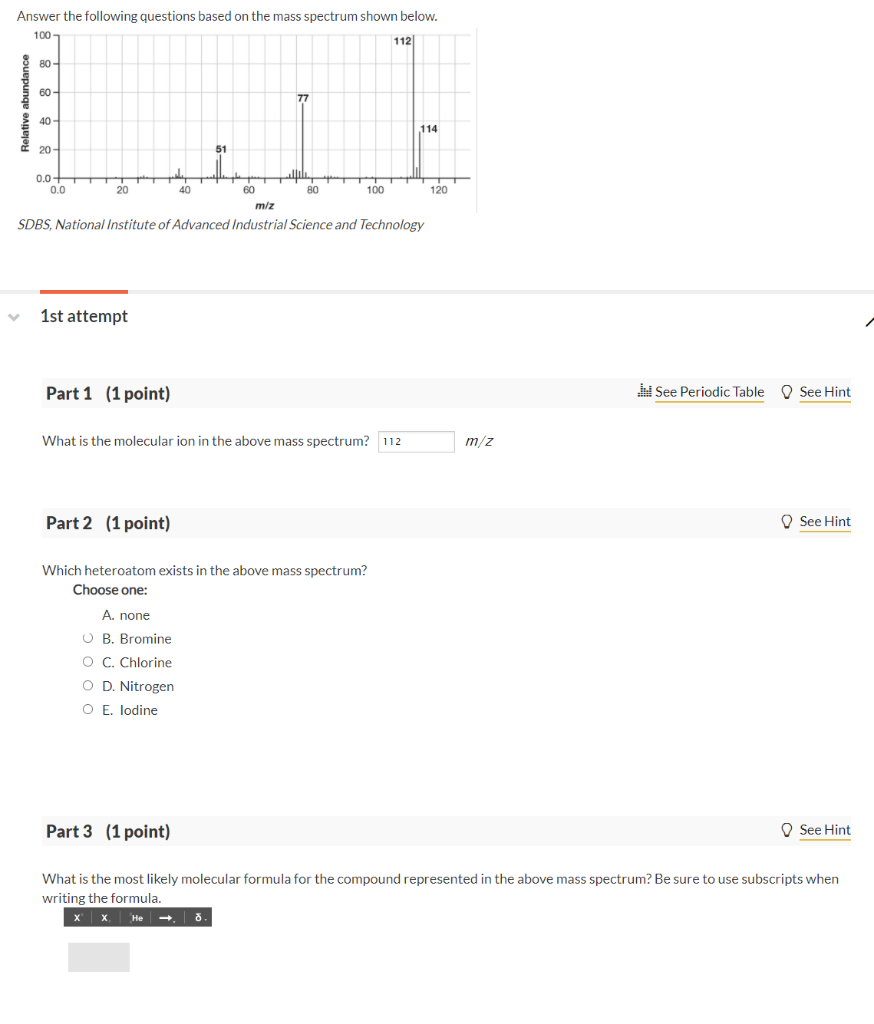Select the subscript formatting icon

click(x=105, y=917)
